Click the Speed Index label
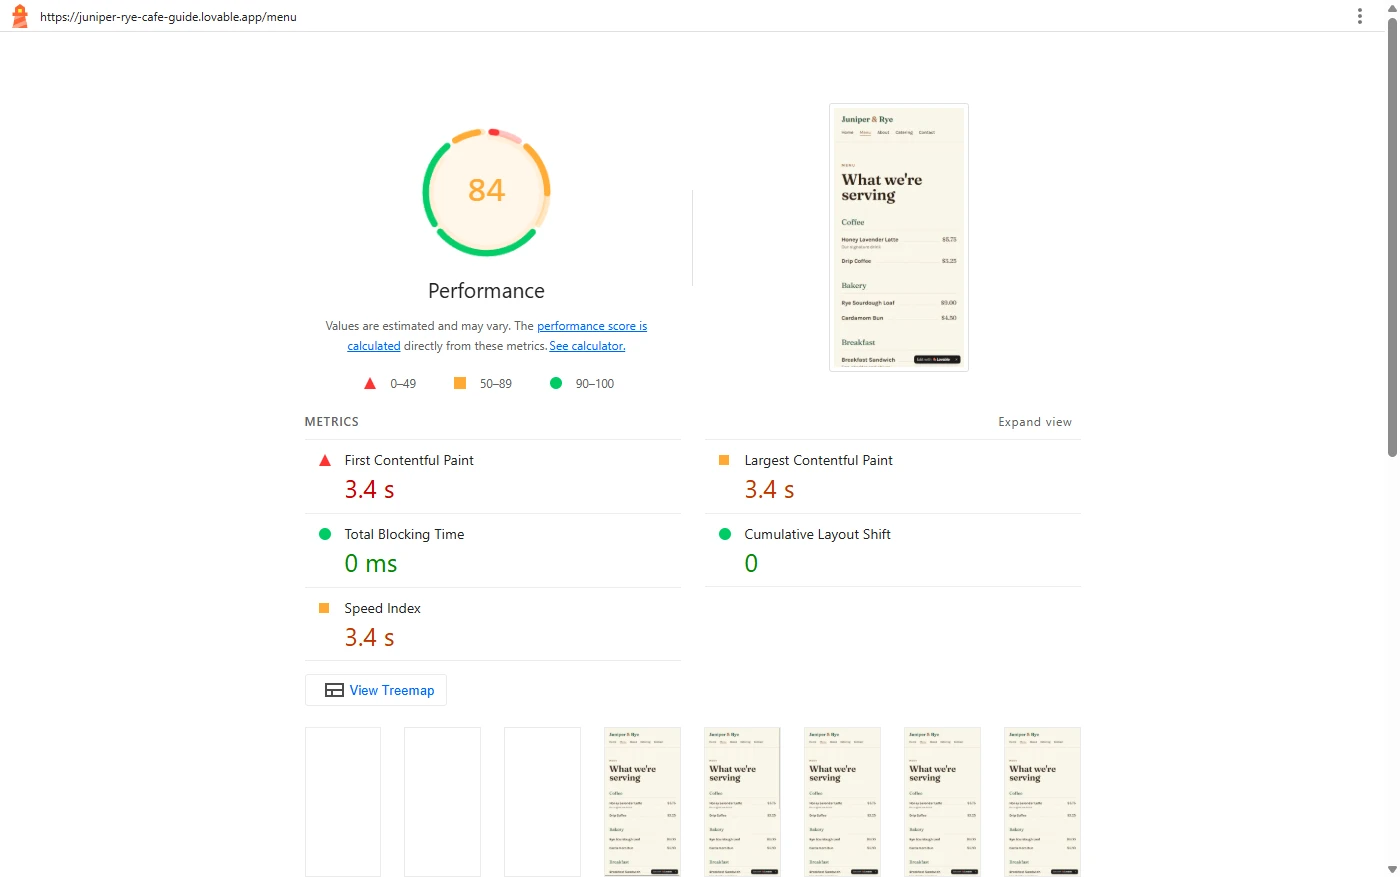Screen dimensions: 1400x877 pyautogui.click(x=383, y=608)
